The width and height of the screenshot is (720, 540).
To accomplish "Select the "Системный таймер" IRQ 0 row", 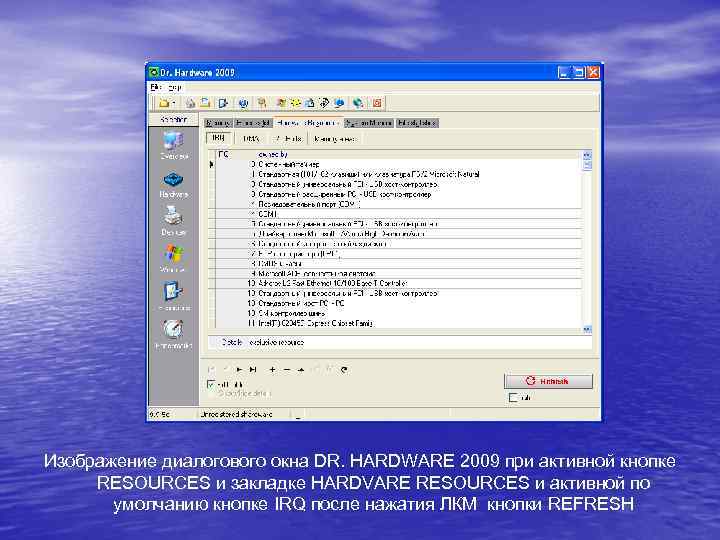I will click(395, 164).
